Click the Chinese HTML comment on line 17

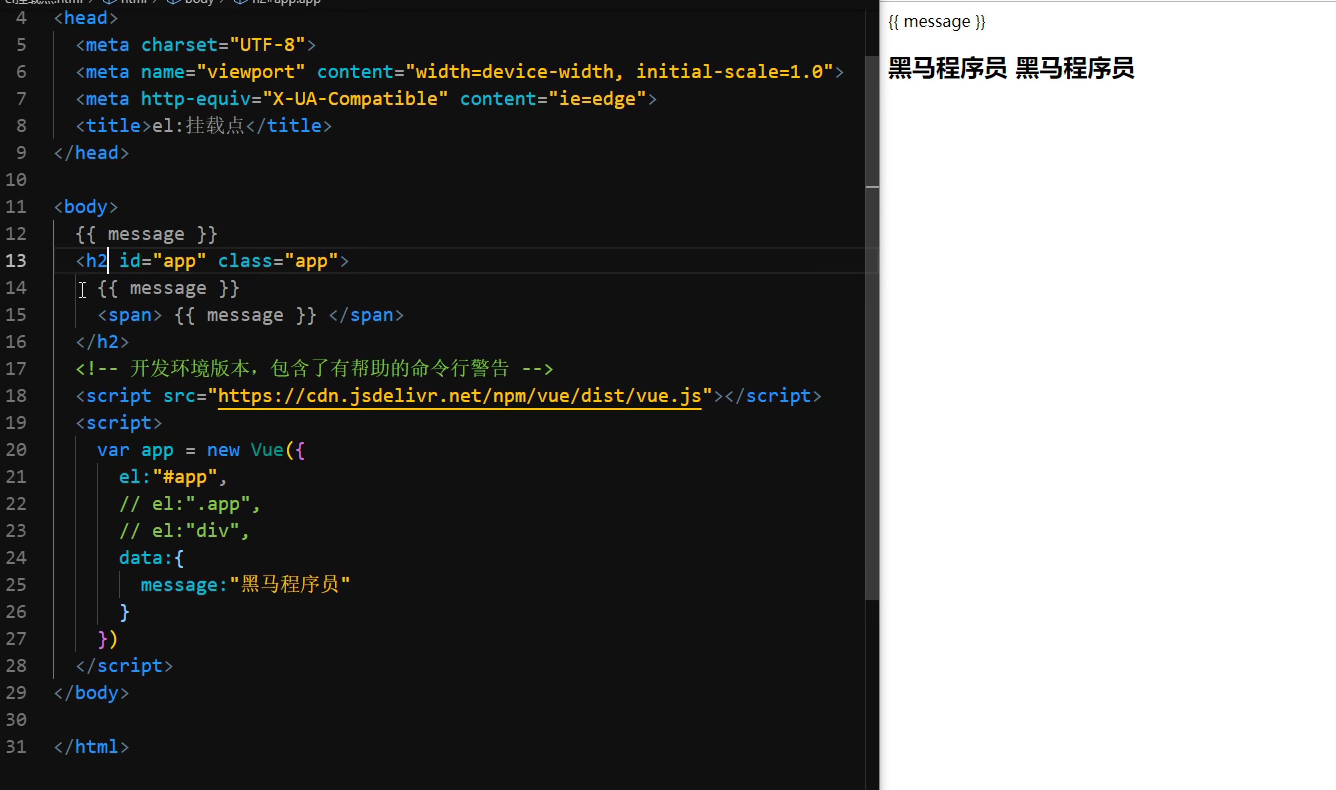314,369
